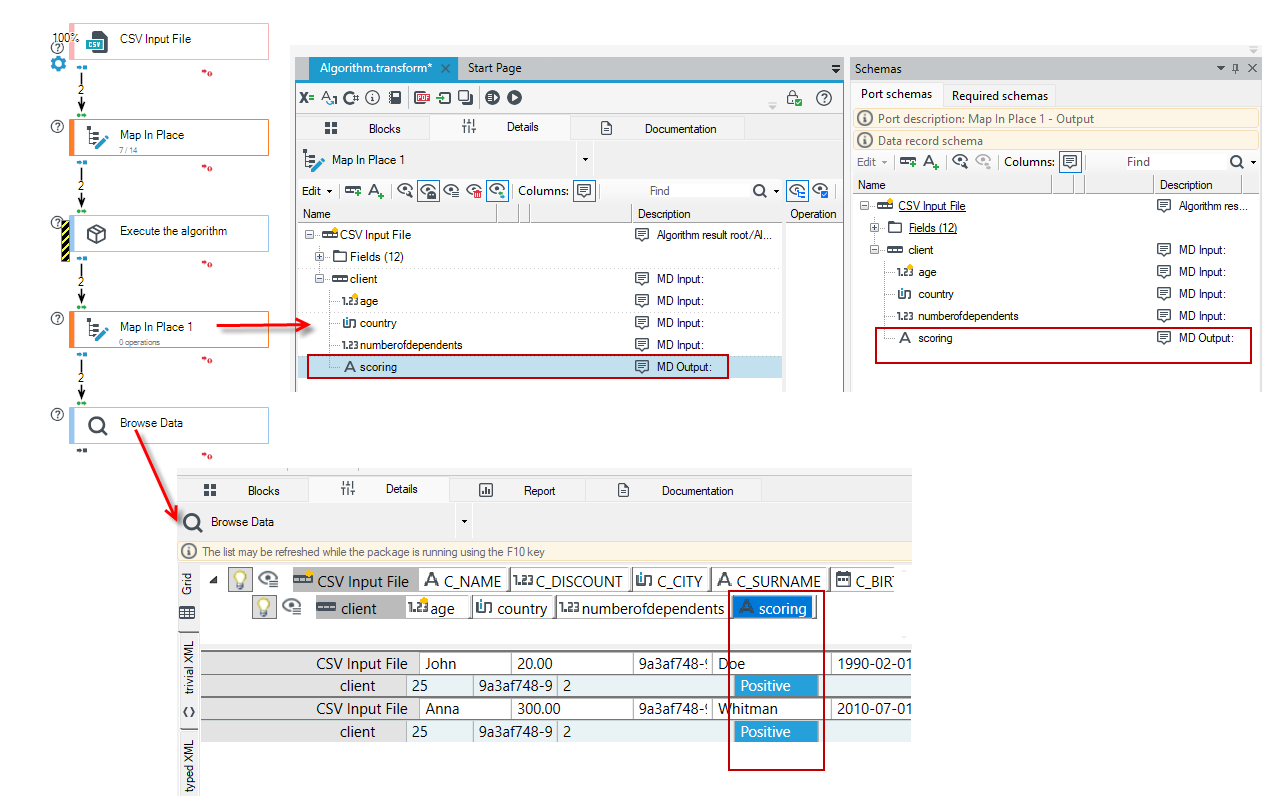The image size is (1262, 796).
Task: Click the help icon beside Map In Place block
Action: tap(57, 126)
